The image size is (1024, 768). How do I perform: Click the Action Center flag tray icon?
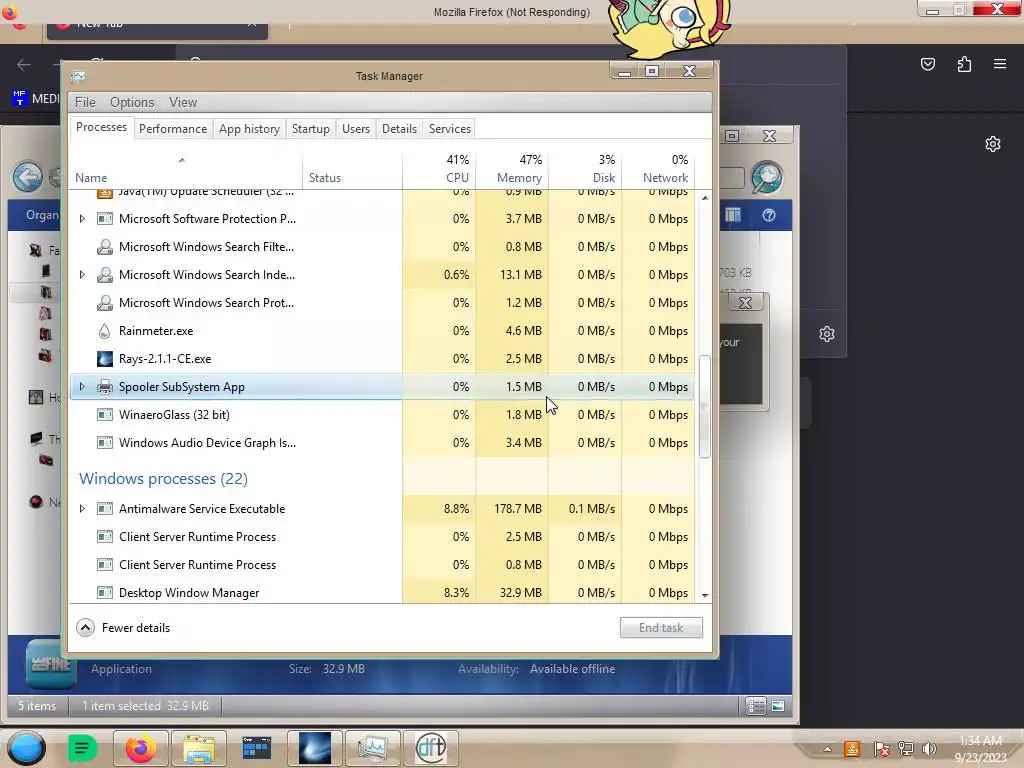point(882,749)
